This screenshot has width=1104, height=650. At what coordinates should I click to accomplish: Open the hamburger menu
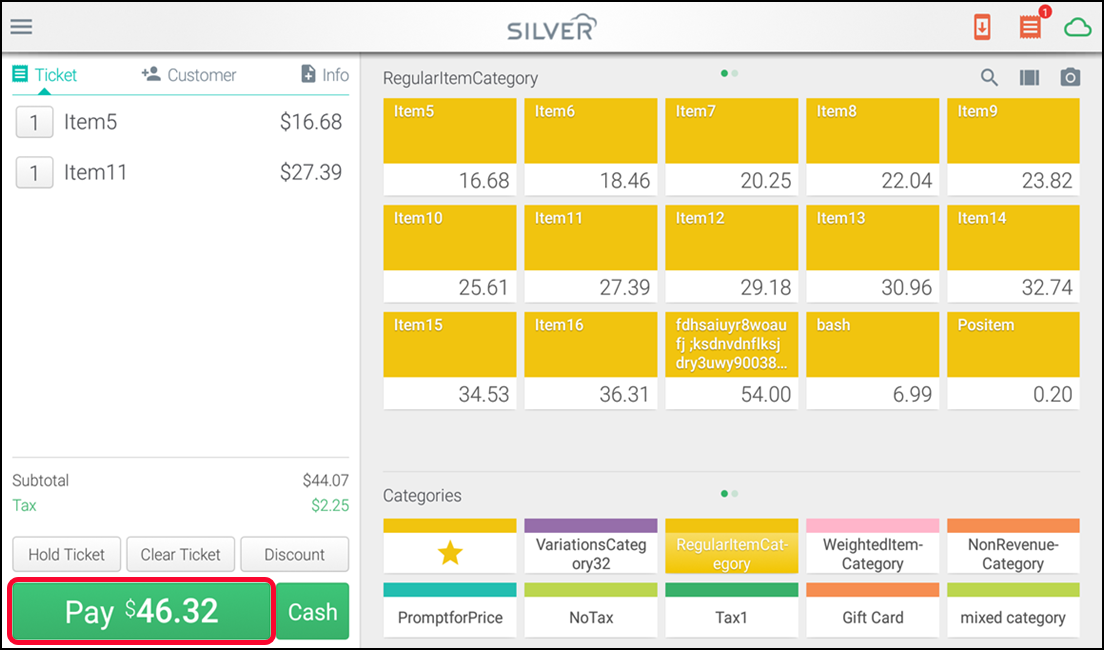(x=21, y=27)
